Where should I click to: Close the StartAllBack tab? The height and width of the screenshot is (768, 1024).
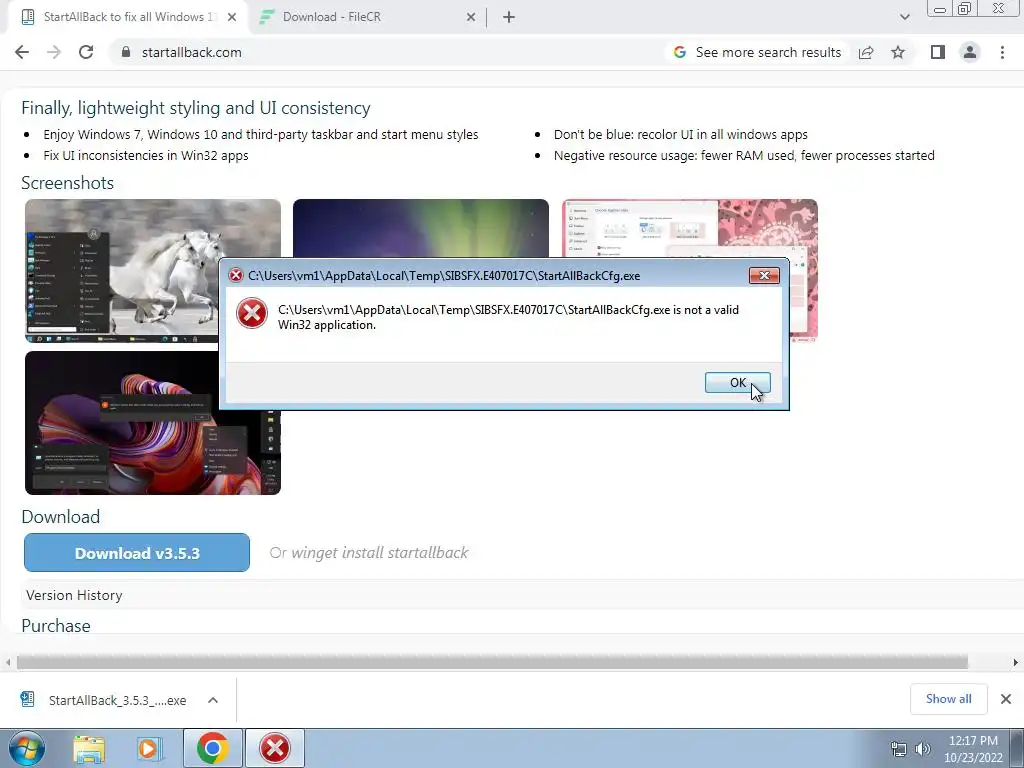coord(232,17)
